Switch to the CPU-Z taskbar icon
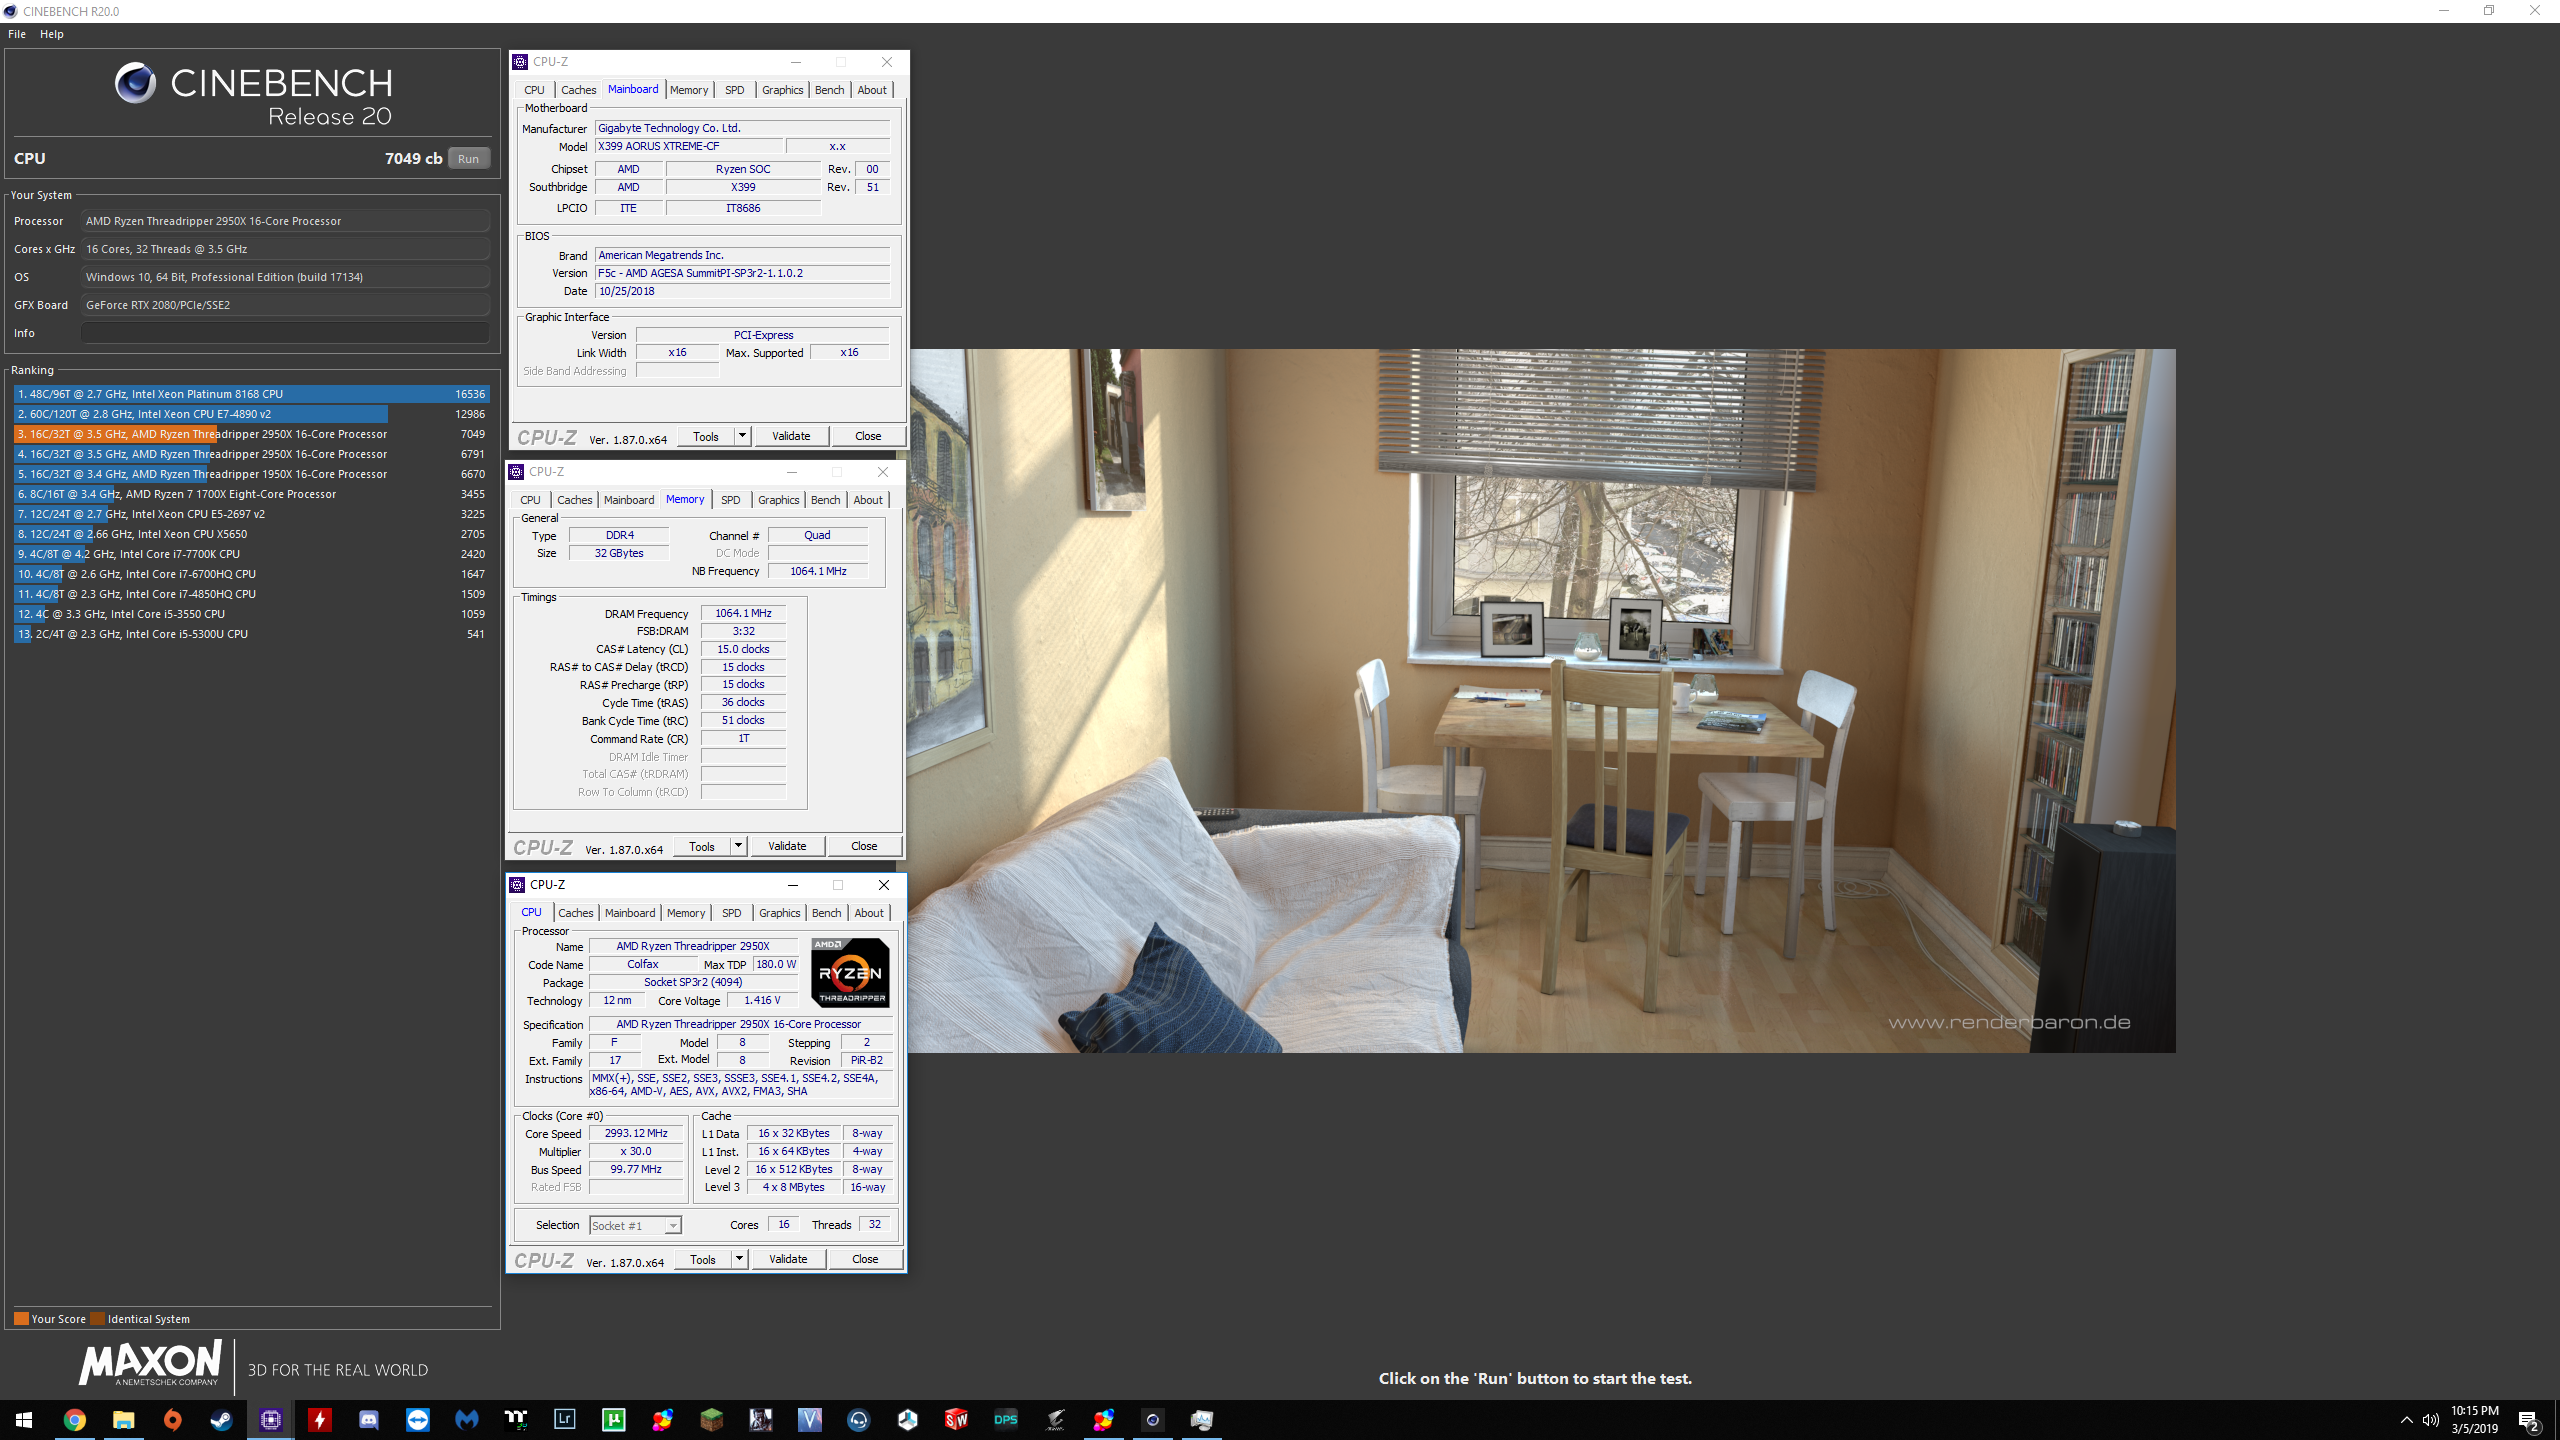The width and height of the screenshot is (2560, 1440). click(271, 1420)
